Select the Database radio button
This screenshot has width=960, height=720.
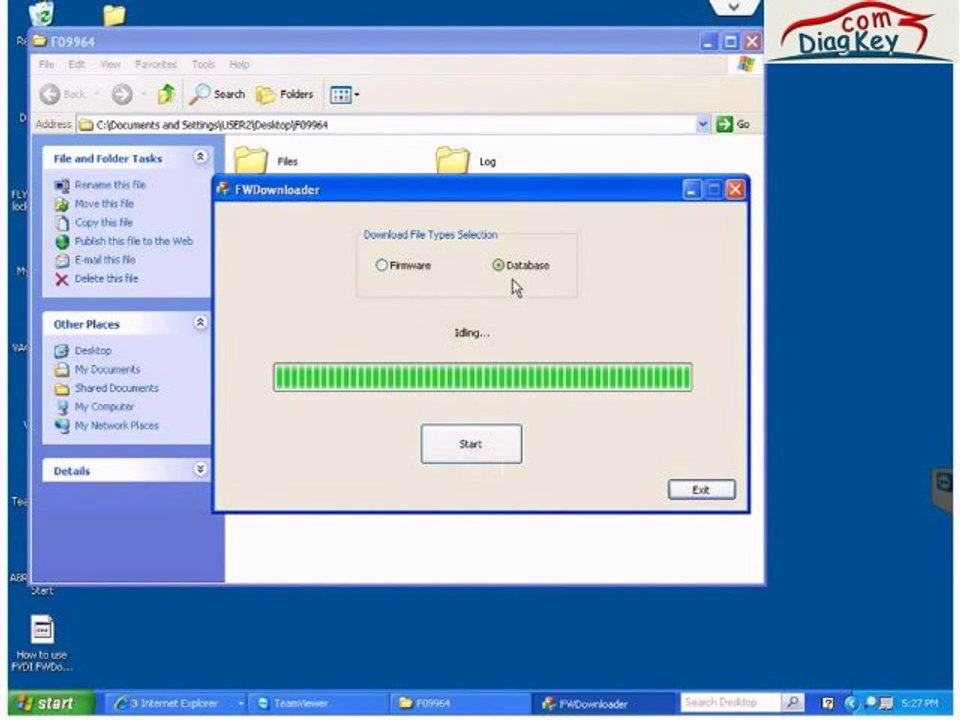(498, 265)
